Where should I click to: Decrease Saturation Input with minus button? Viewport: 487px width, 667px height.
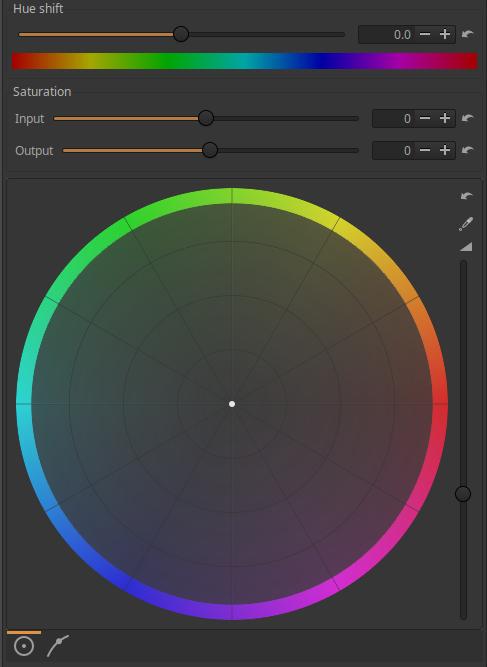425,118
